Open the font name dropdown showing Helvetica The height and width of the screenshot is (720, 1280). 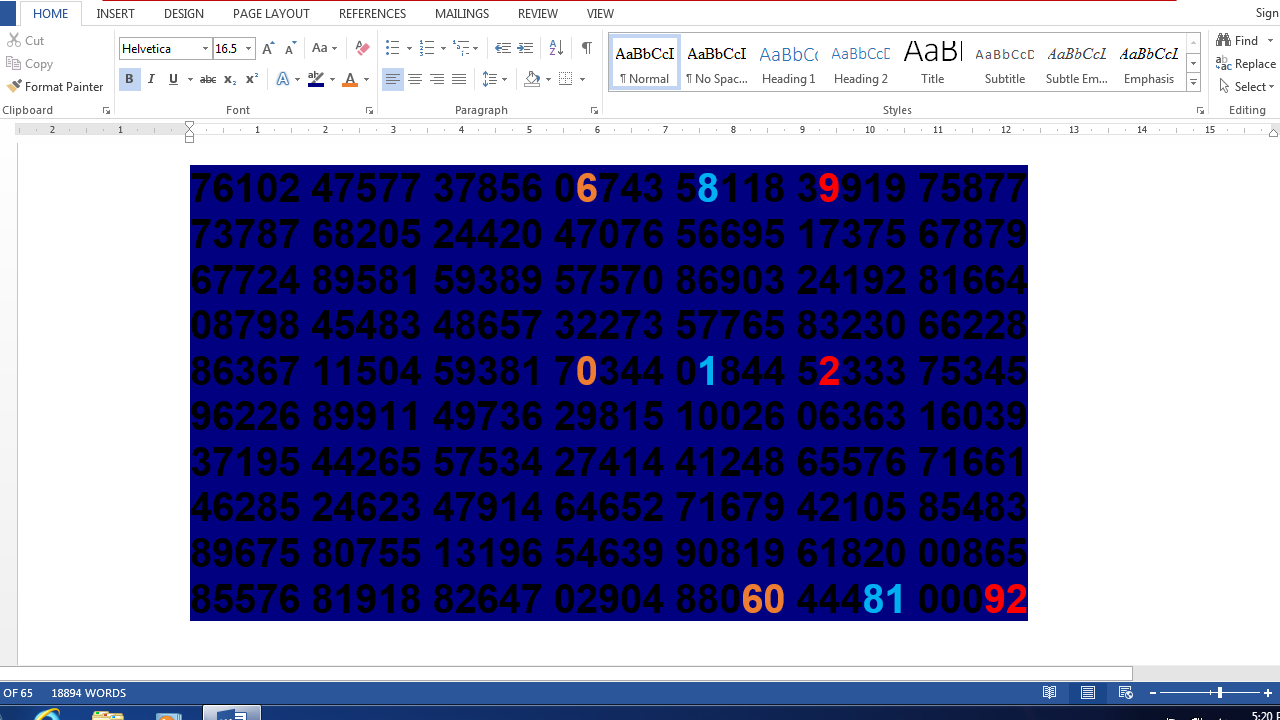[x=205, y=48]
